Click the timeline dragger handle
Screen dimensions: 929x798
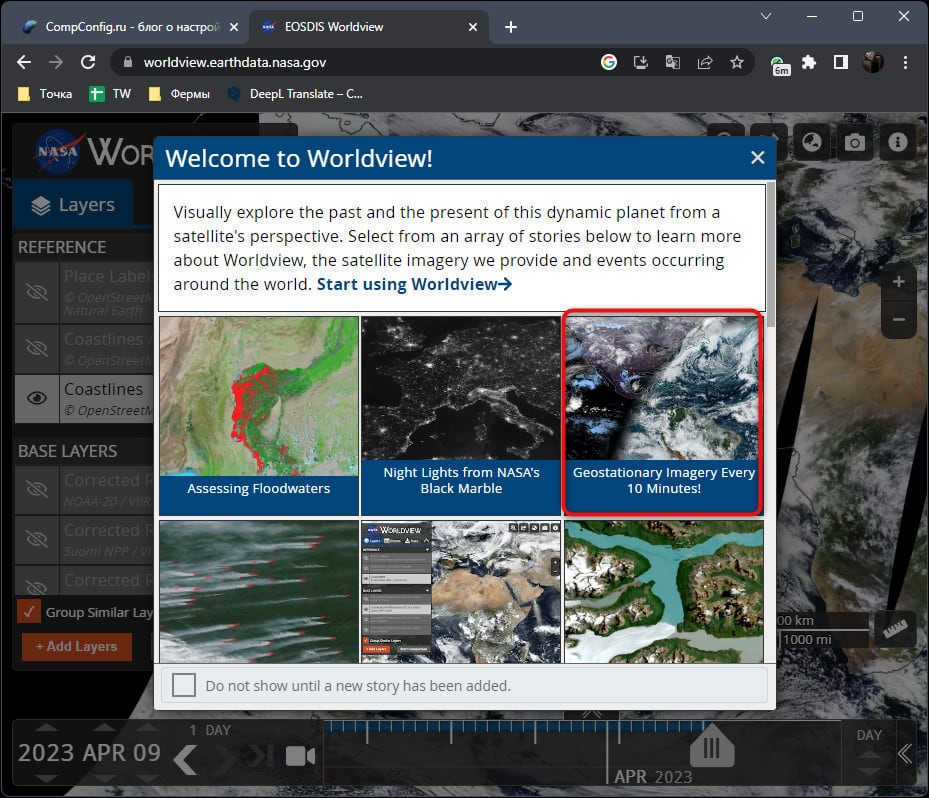[712, 748]
